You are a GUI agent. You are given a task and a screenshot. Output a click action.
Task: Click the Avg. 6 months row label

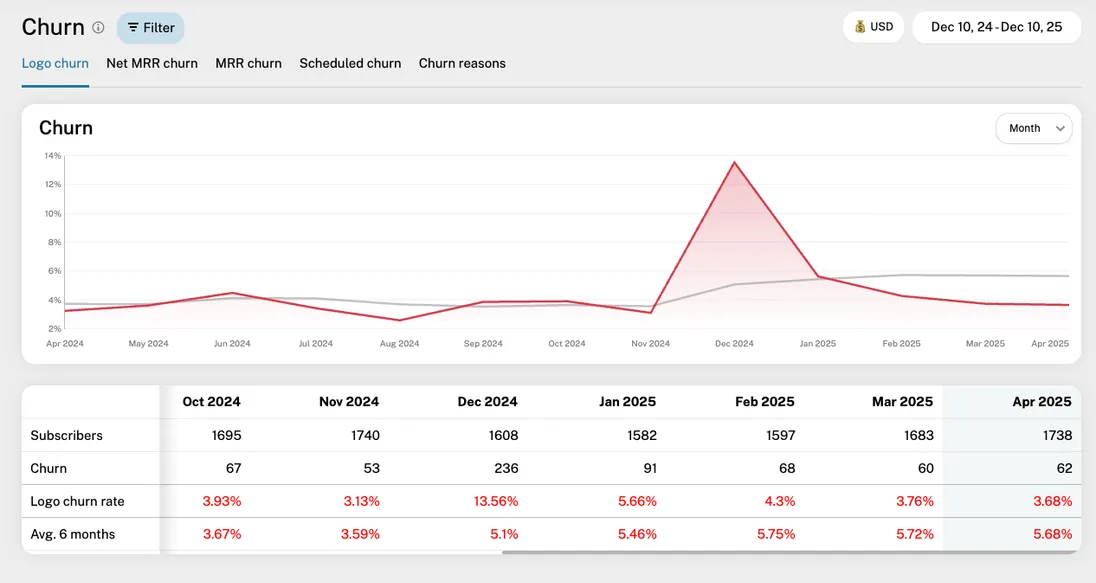[x=74, y=533]
